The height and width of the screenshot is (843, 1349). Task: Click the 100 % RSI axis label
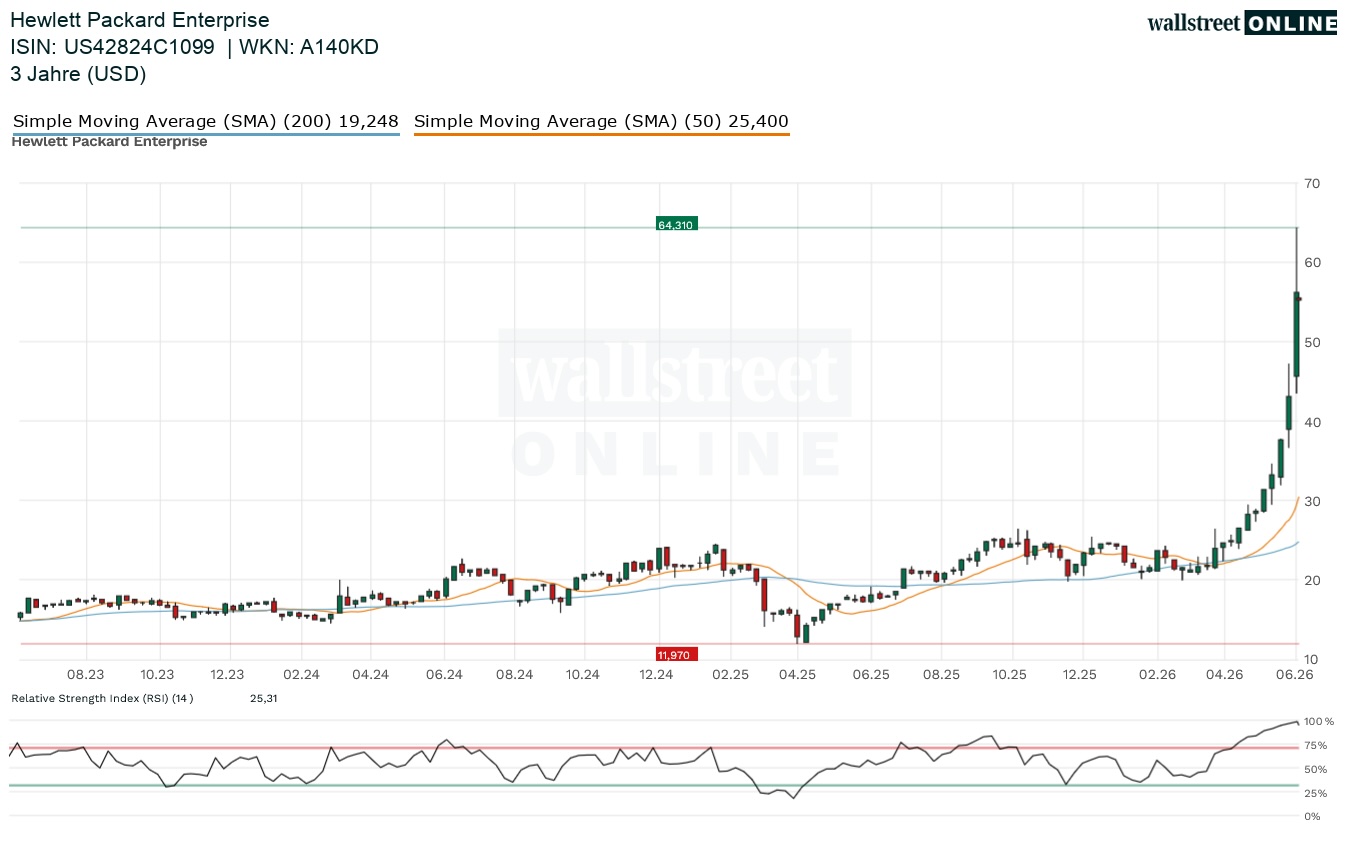coord(1319,721)
